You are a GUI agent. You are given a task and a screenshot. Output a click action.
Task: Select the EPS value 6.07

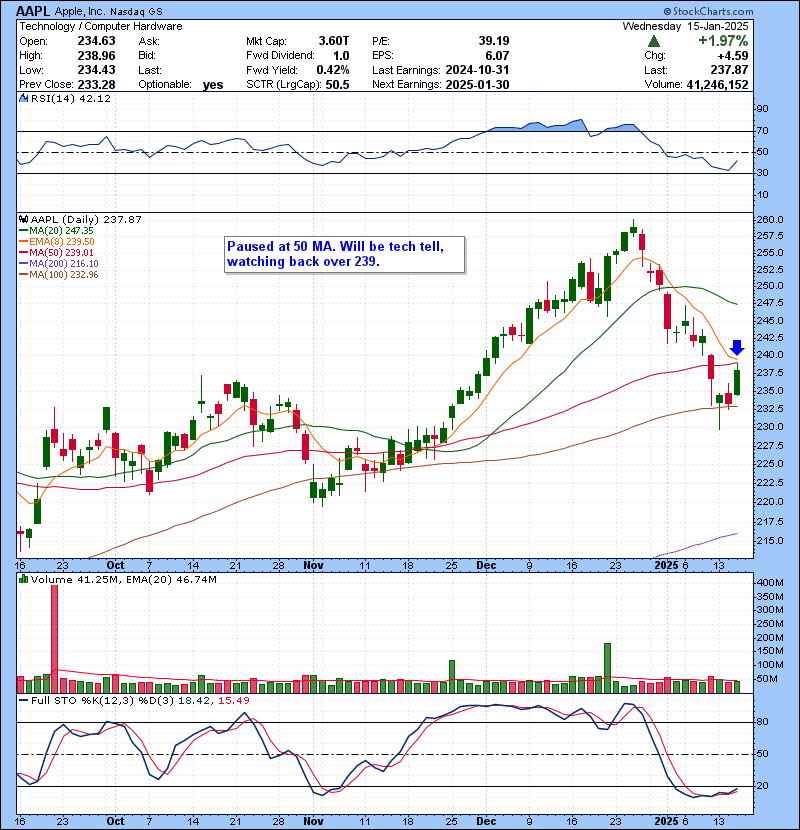coord(498,56)
